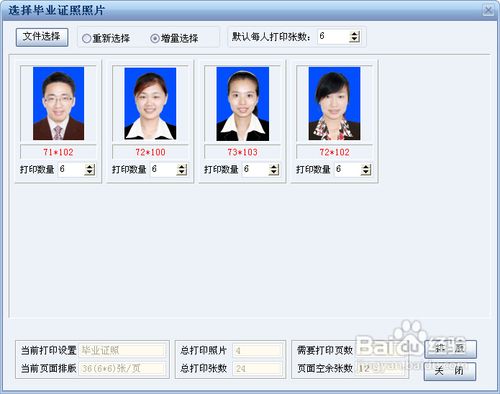Viewport: 500px width, 394px height.
Task: Decrease 打印数量 for the 72*100 photo
Action: pyautogui.click(x=181, y=173)
